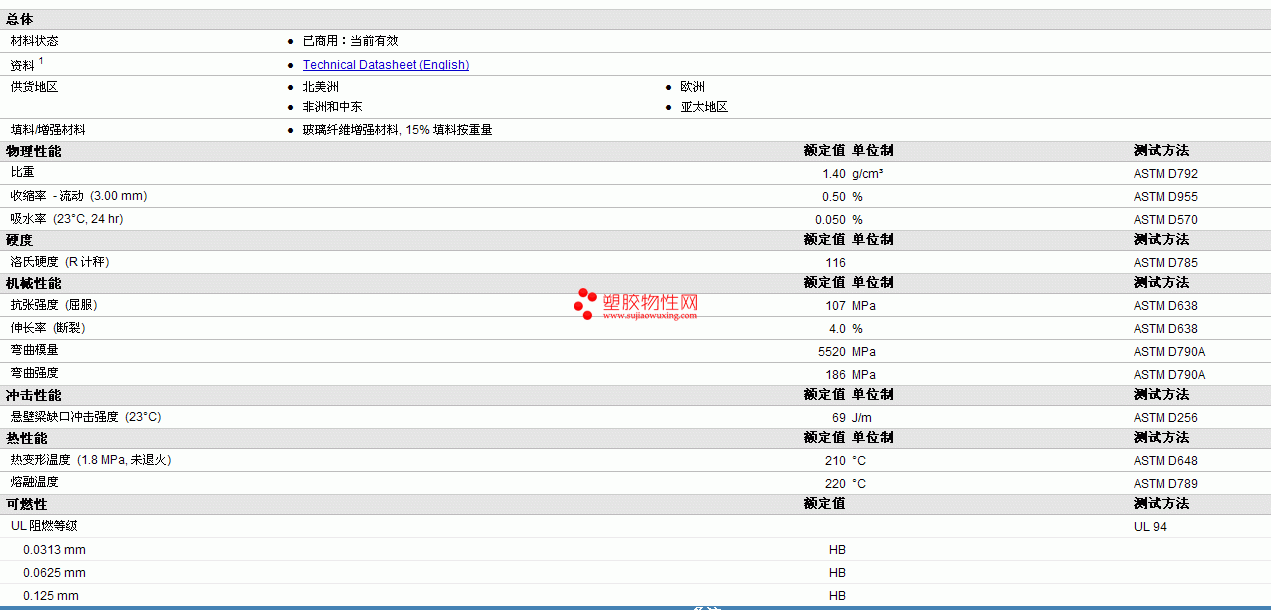Click the 0.050 water absorption value

[830, 220]
